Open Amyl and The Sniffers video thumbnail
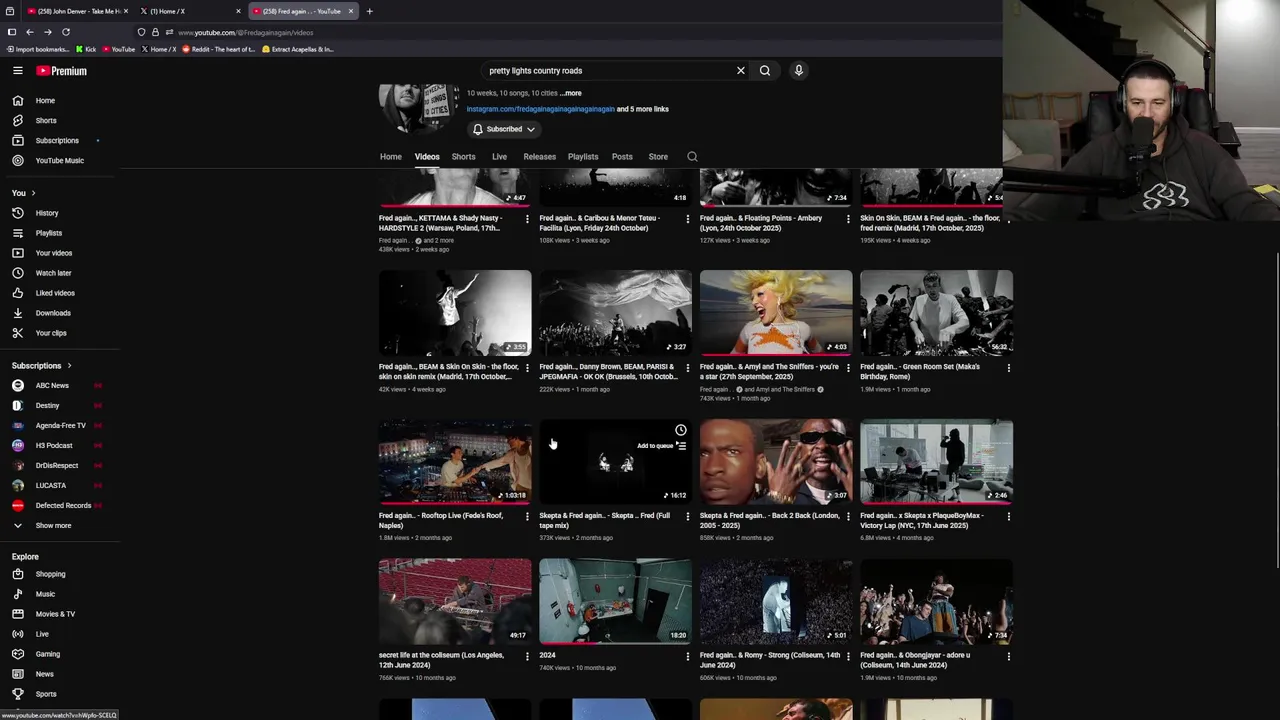 776,312
